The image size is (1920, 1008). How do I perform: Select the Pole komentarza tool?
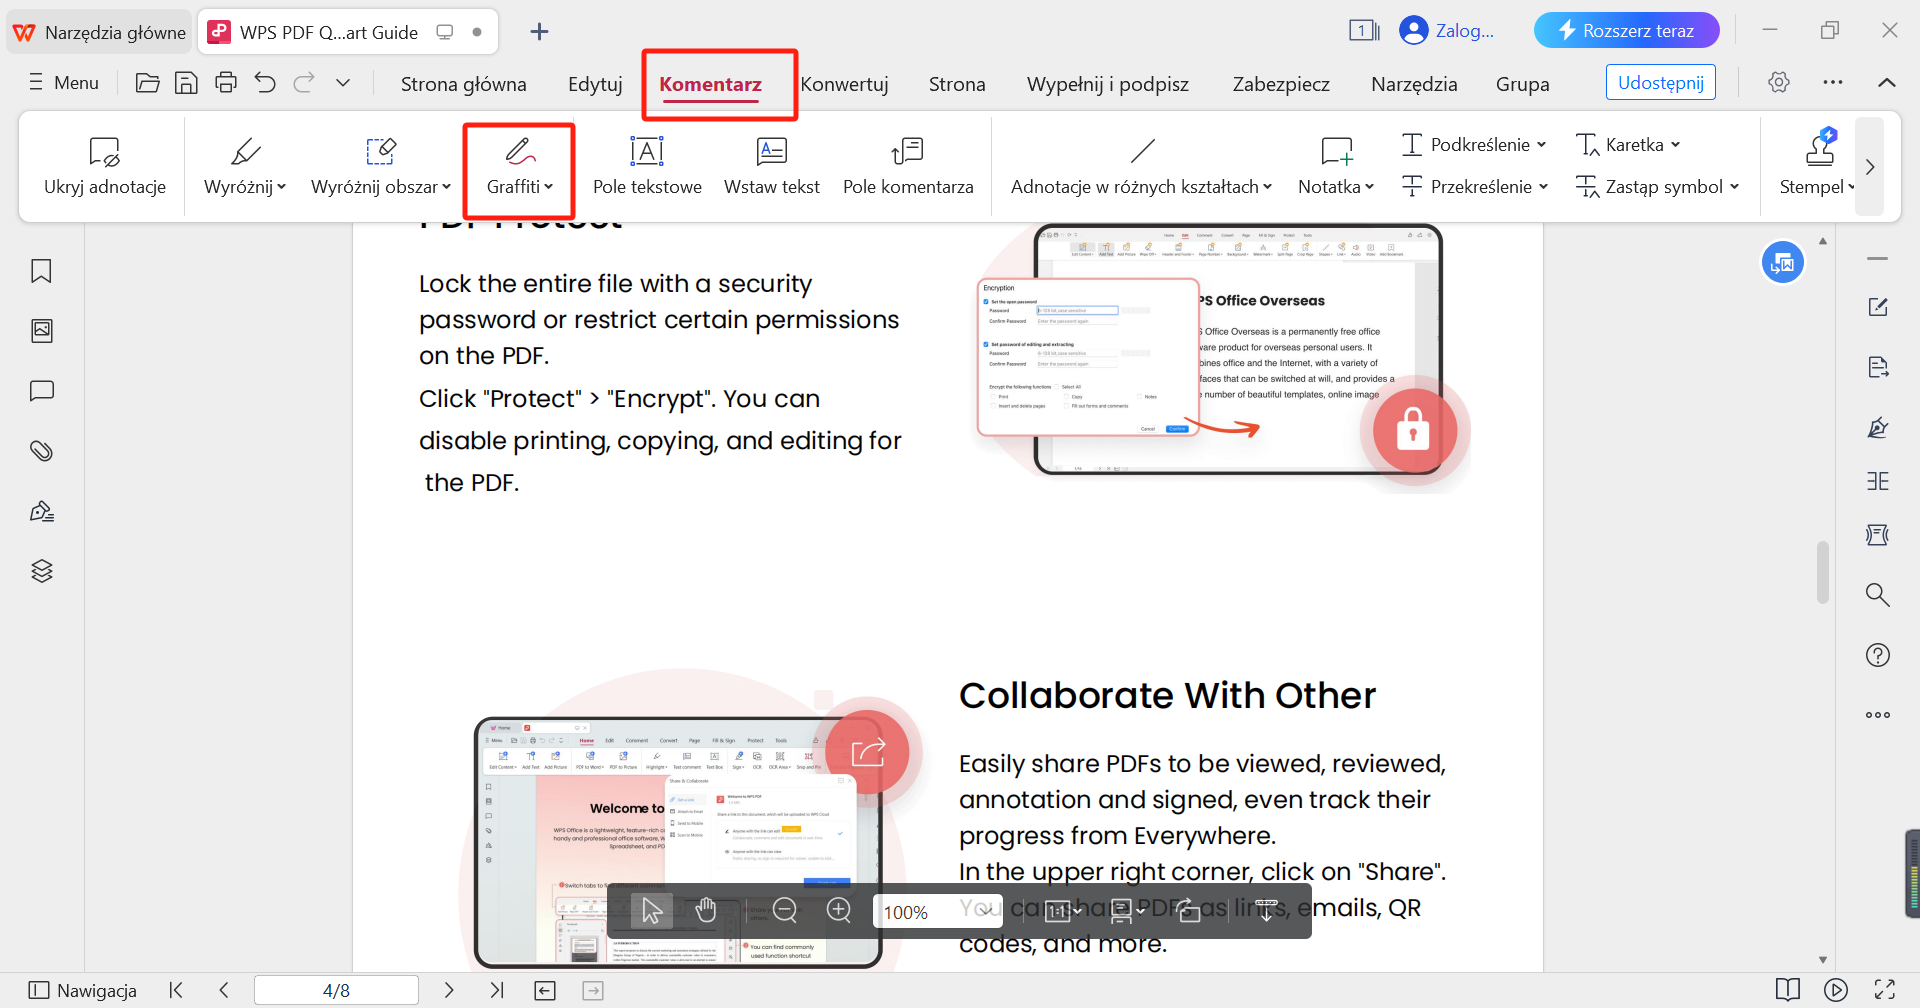[x=908, y=166]
